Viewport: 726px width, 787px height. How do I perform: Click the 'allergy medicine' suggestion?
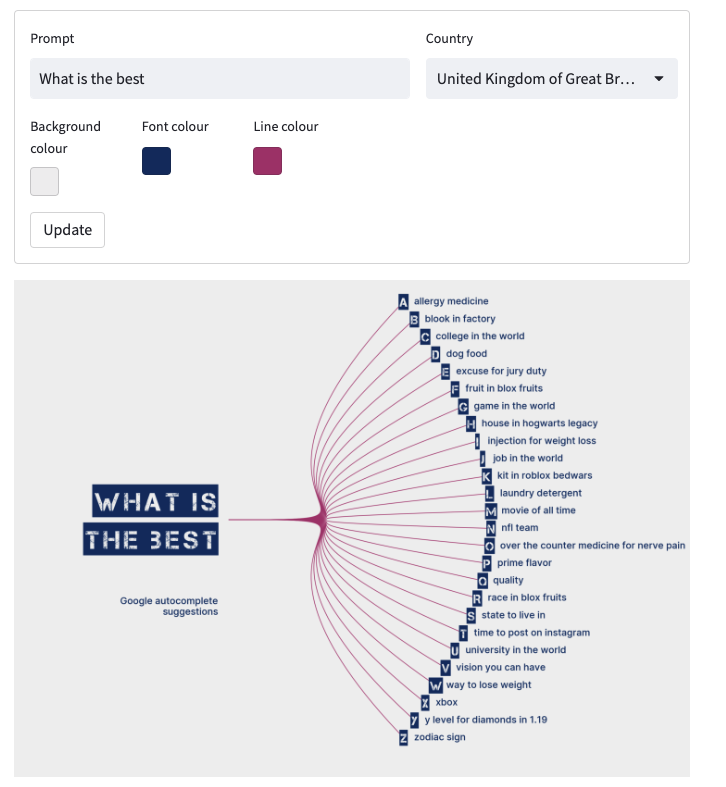click(451, 301)
